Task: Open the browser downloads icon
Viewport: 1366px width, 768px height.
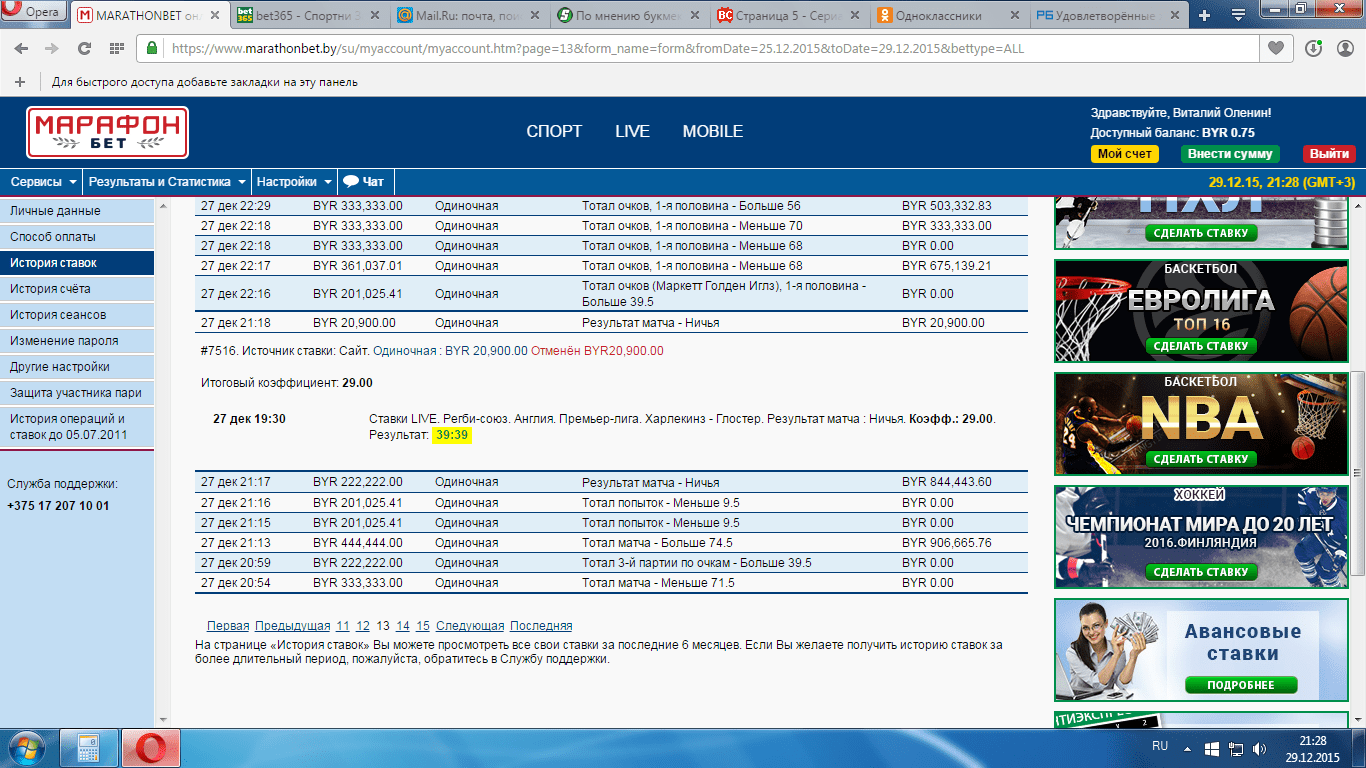Action: (x=1313, y=48)
